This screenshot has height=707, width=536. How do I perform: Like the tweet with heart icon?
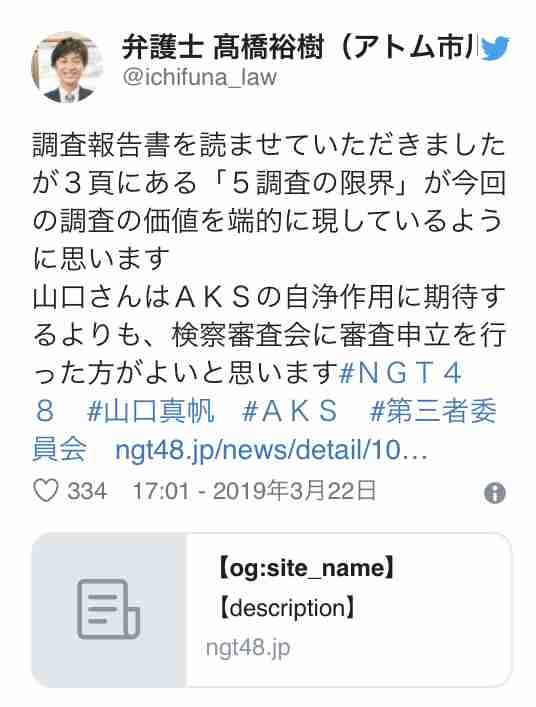tap(46, 491)
